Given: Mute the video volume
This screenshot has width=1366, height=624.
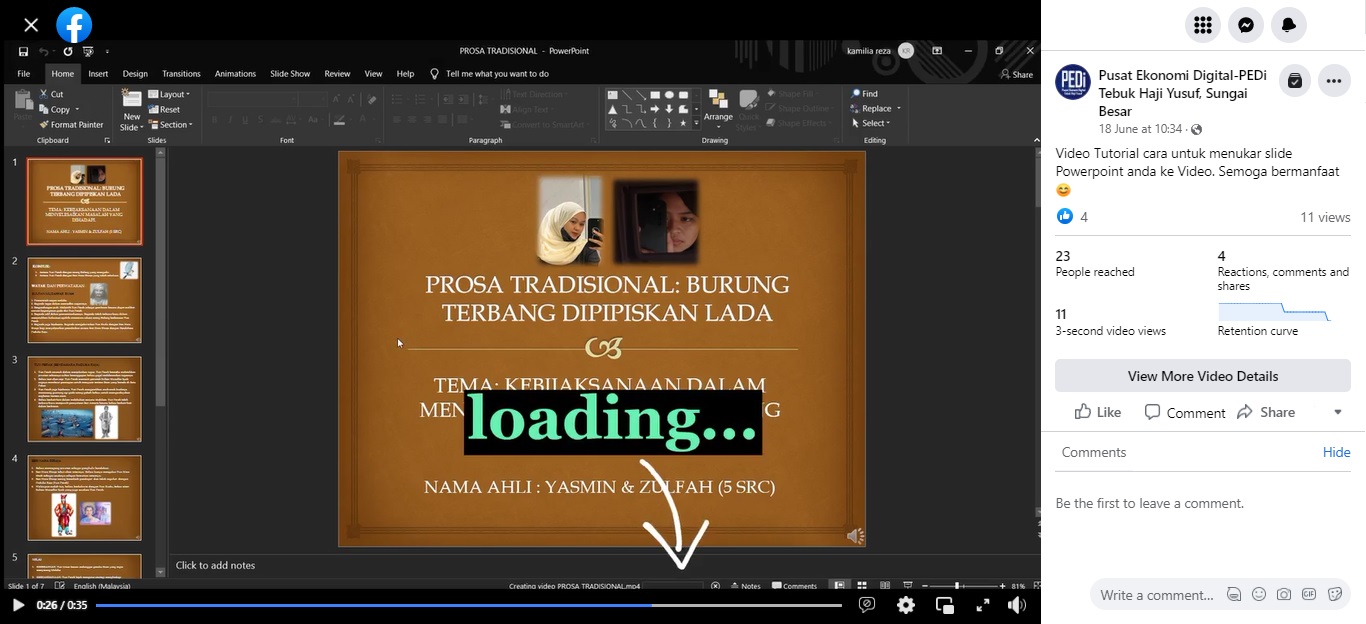Looking at the screenshot, I should (1017, 605).
